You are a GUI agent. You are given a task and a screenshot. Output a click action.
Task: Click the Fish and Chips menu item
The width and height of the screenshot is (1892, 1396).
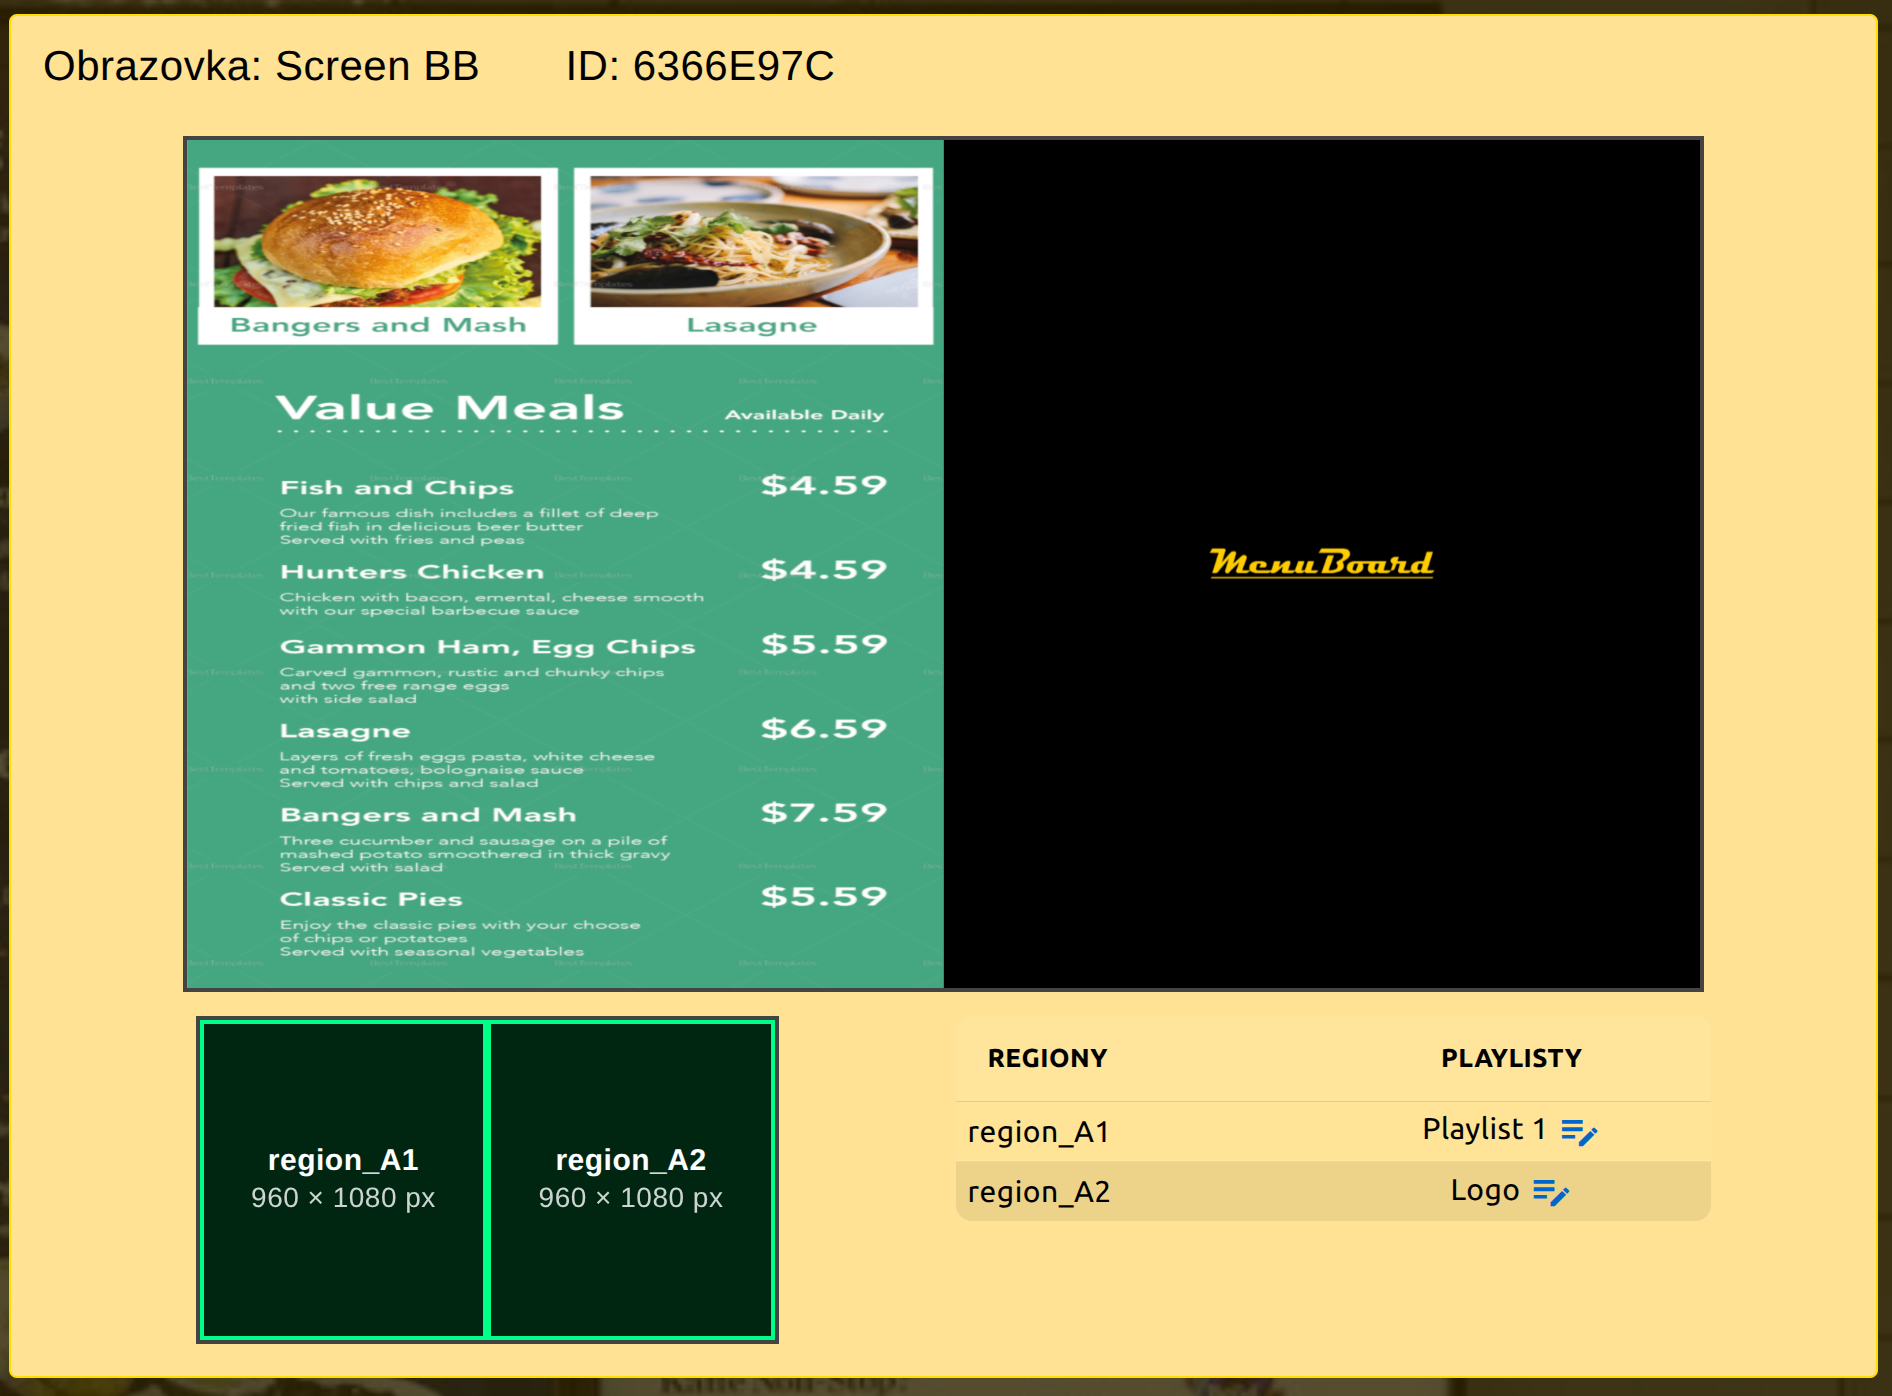[x=397, y=488]
